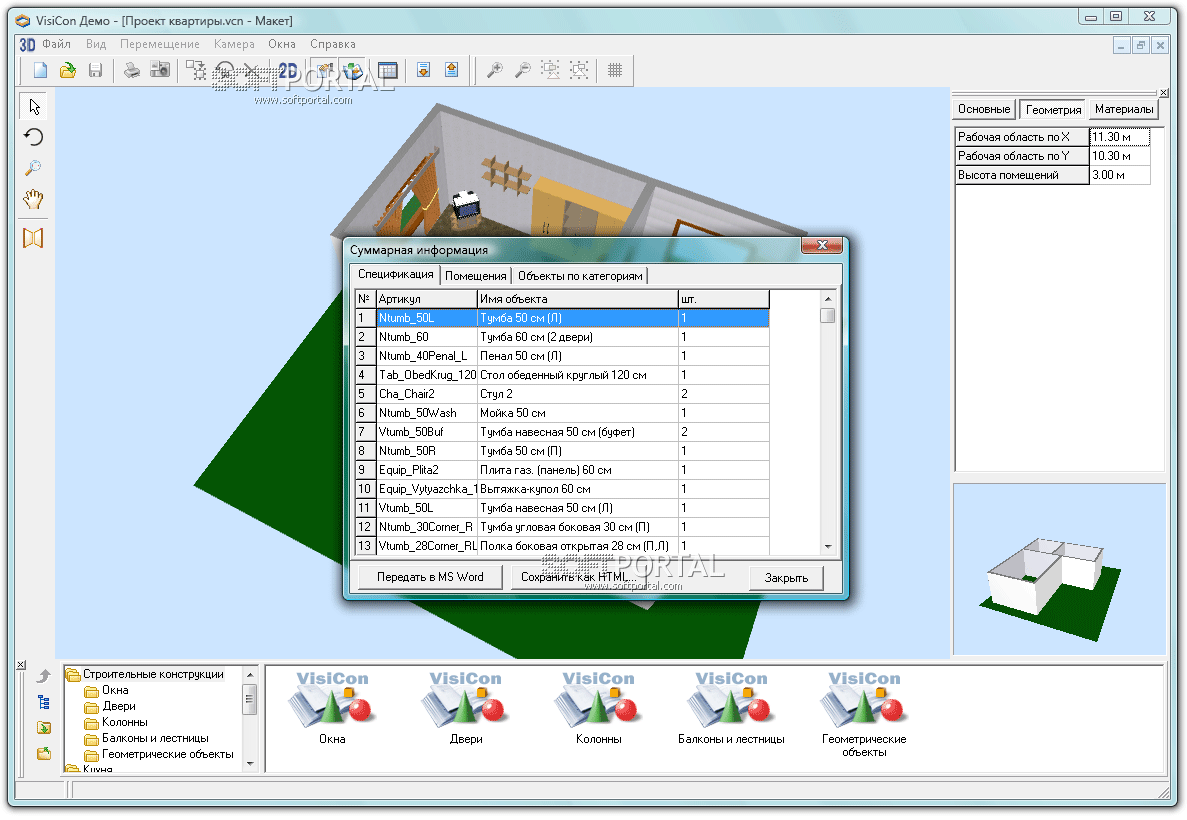Close the Суммарная информация dialog
1187x820 pixels.
(822, 245)
